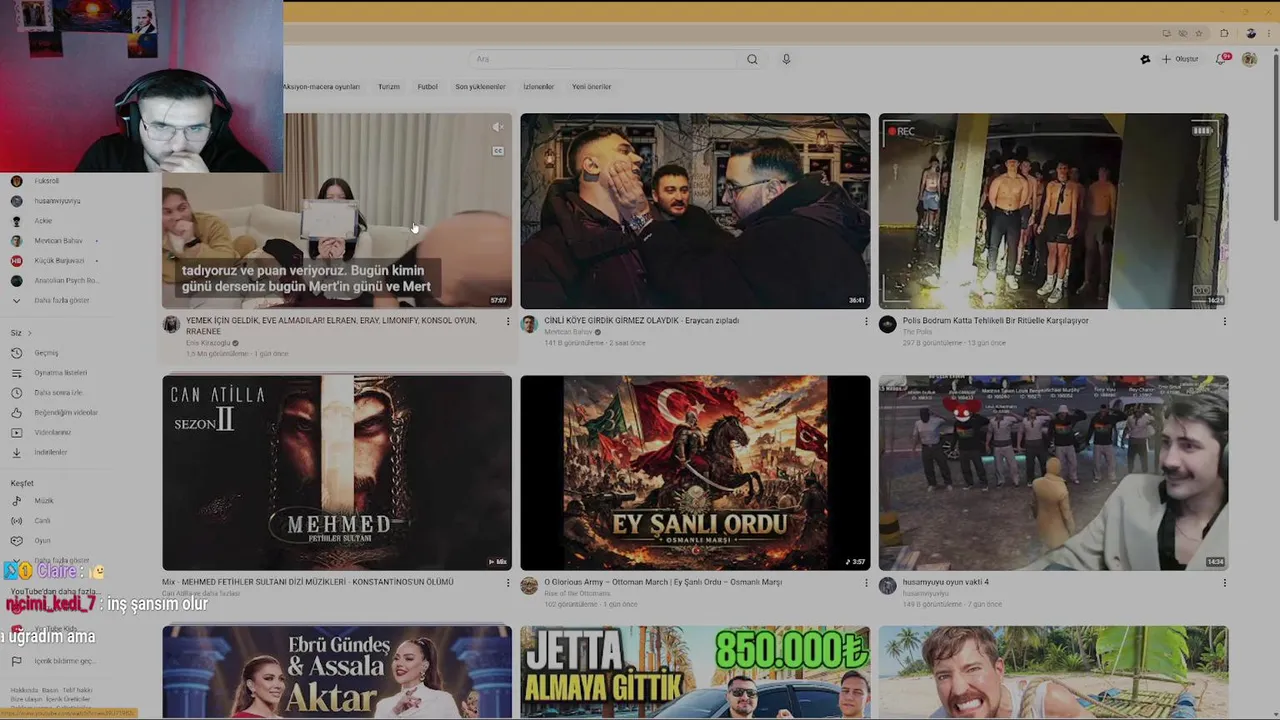Image resolution: width=1280 pixels, height=720 pixels.
Task: Open options menu for Ey Şanlı Ordu video
Action: pyautogui.click(x=866, y=583)
